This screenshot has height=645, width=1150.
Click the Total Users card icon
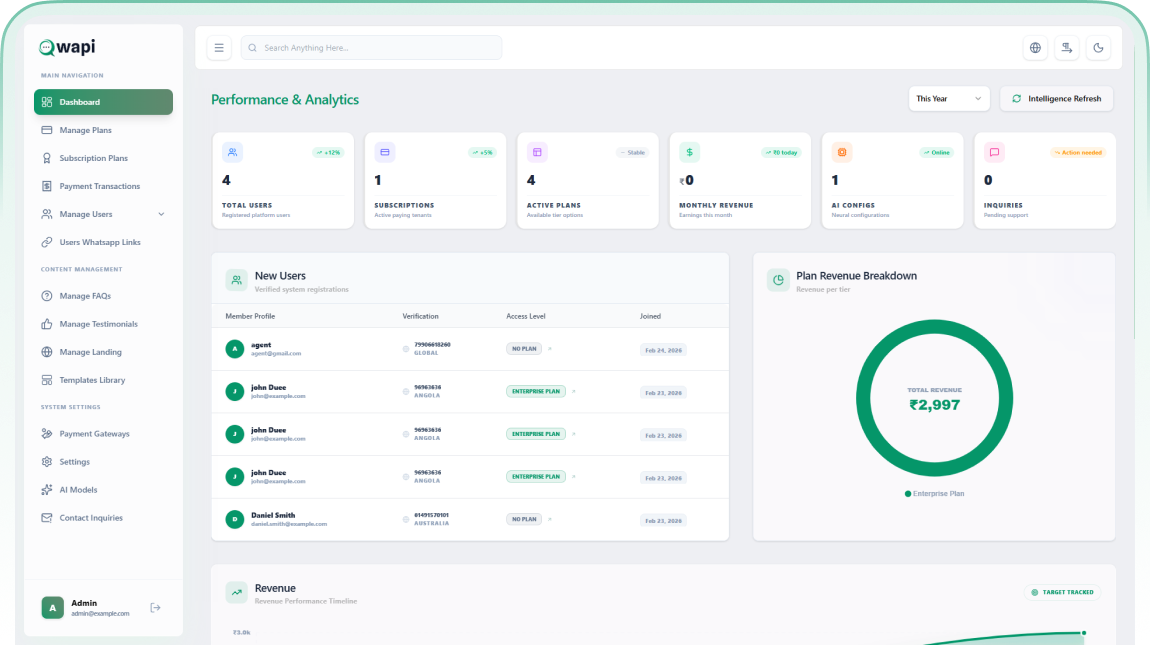tap(232, 152)
